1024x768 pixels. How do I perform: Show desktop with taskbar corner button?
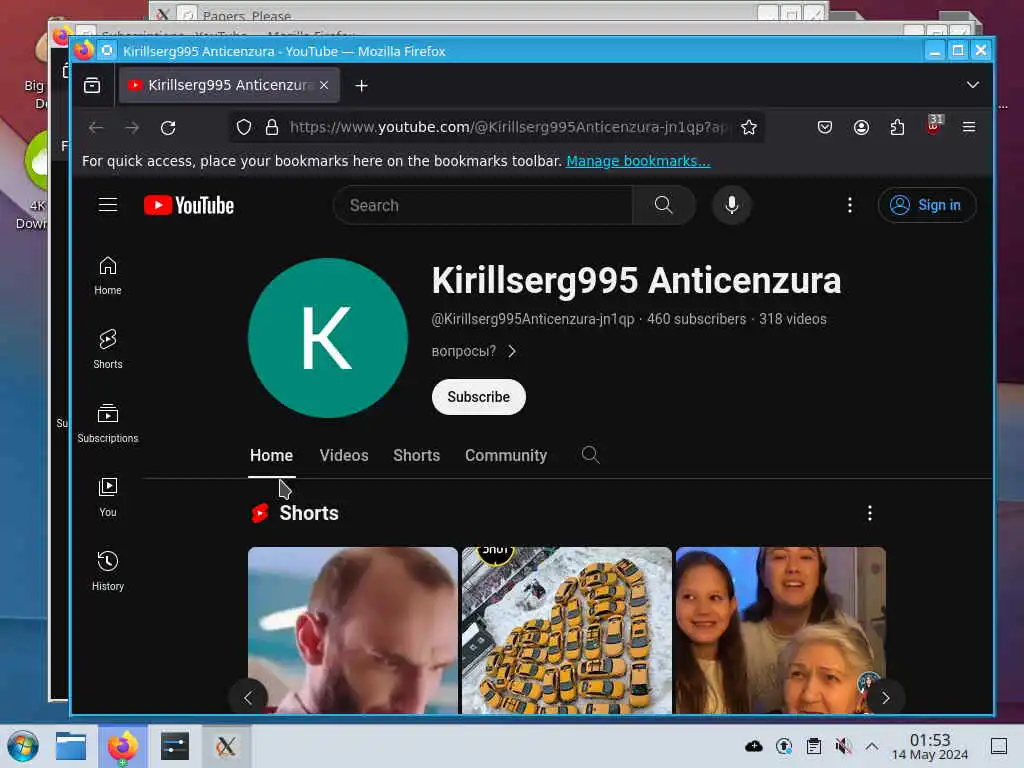[x=999, y=746]
